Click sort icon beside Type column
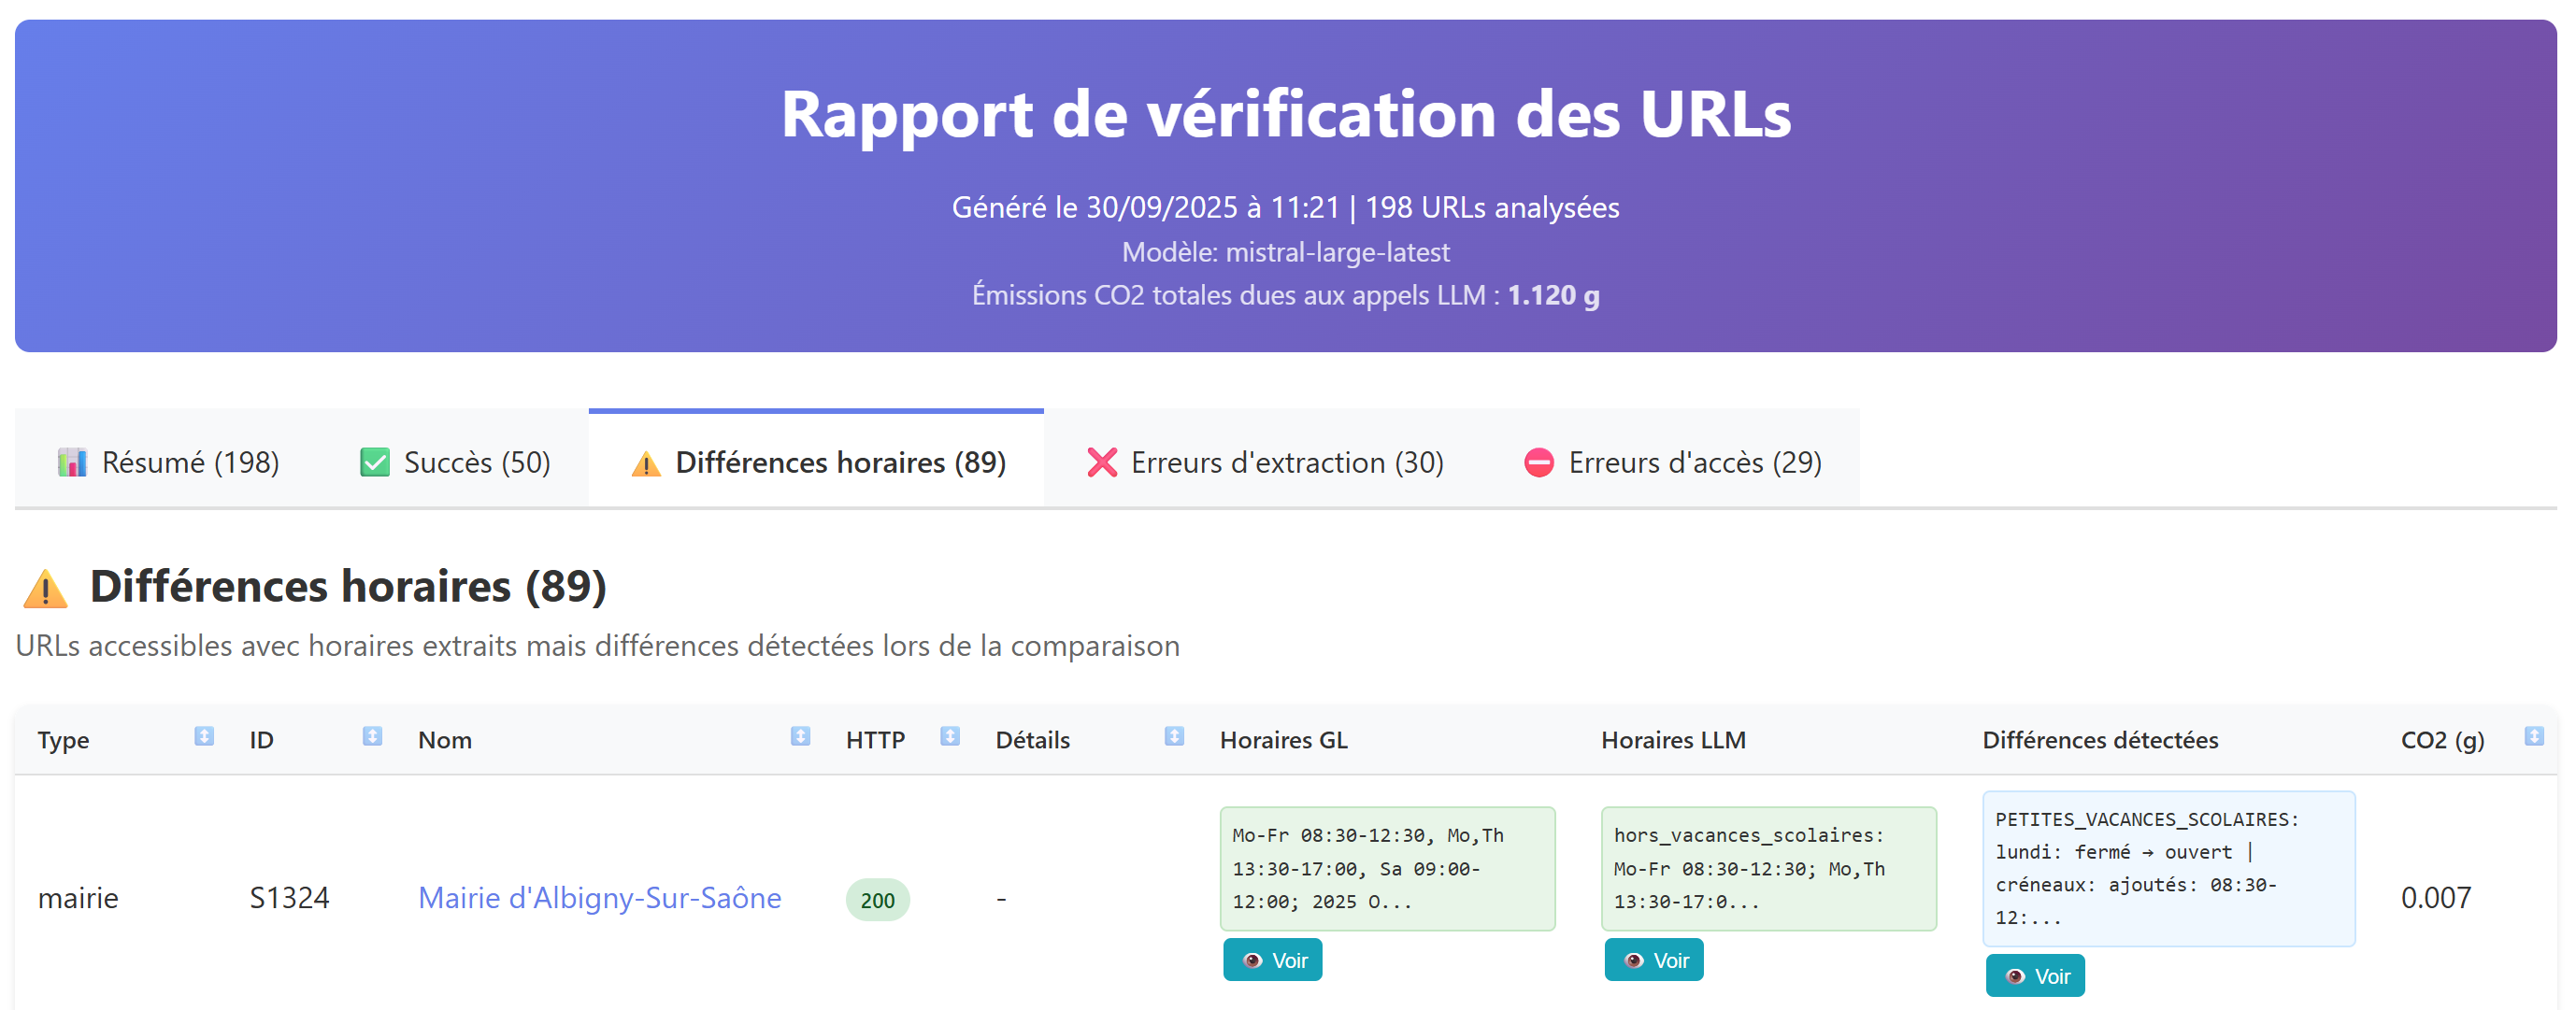Screen dimensions: 2576x1010 [x=204, y=737]
